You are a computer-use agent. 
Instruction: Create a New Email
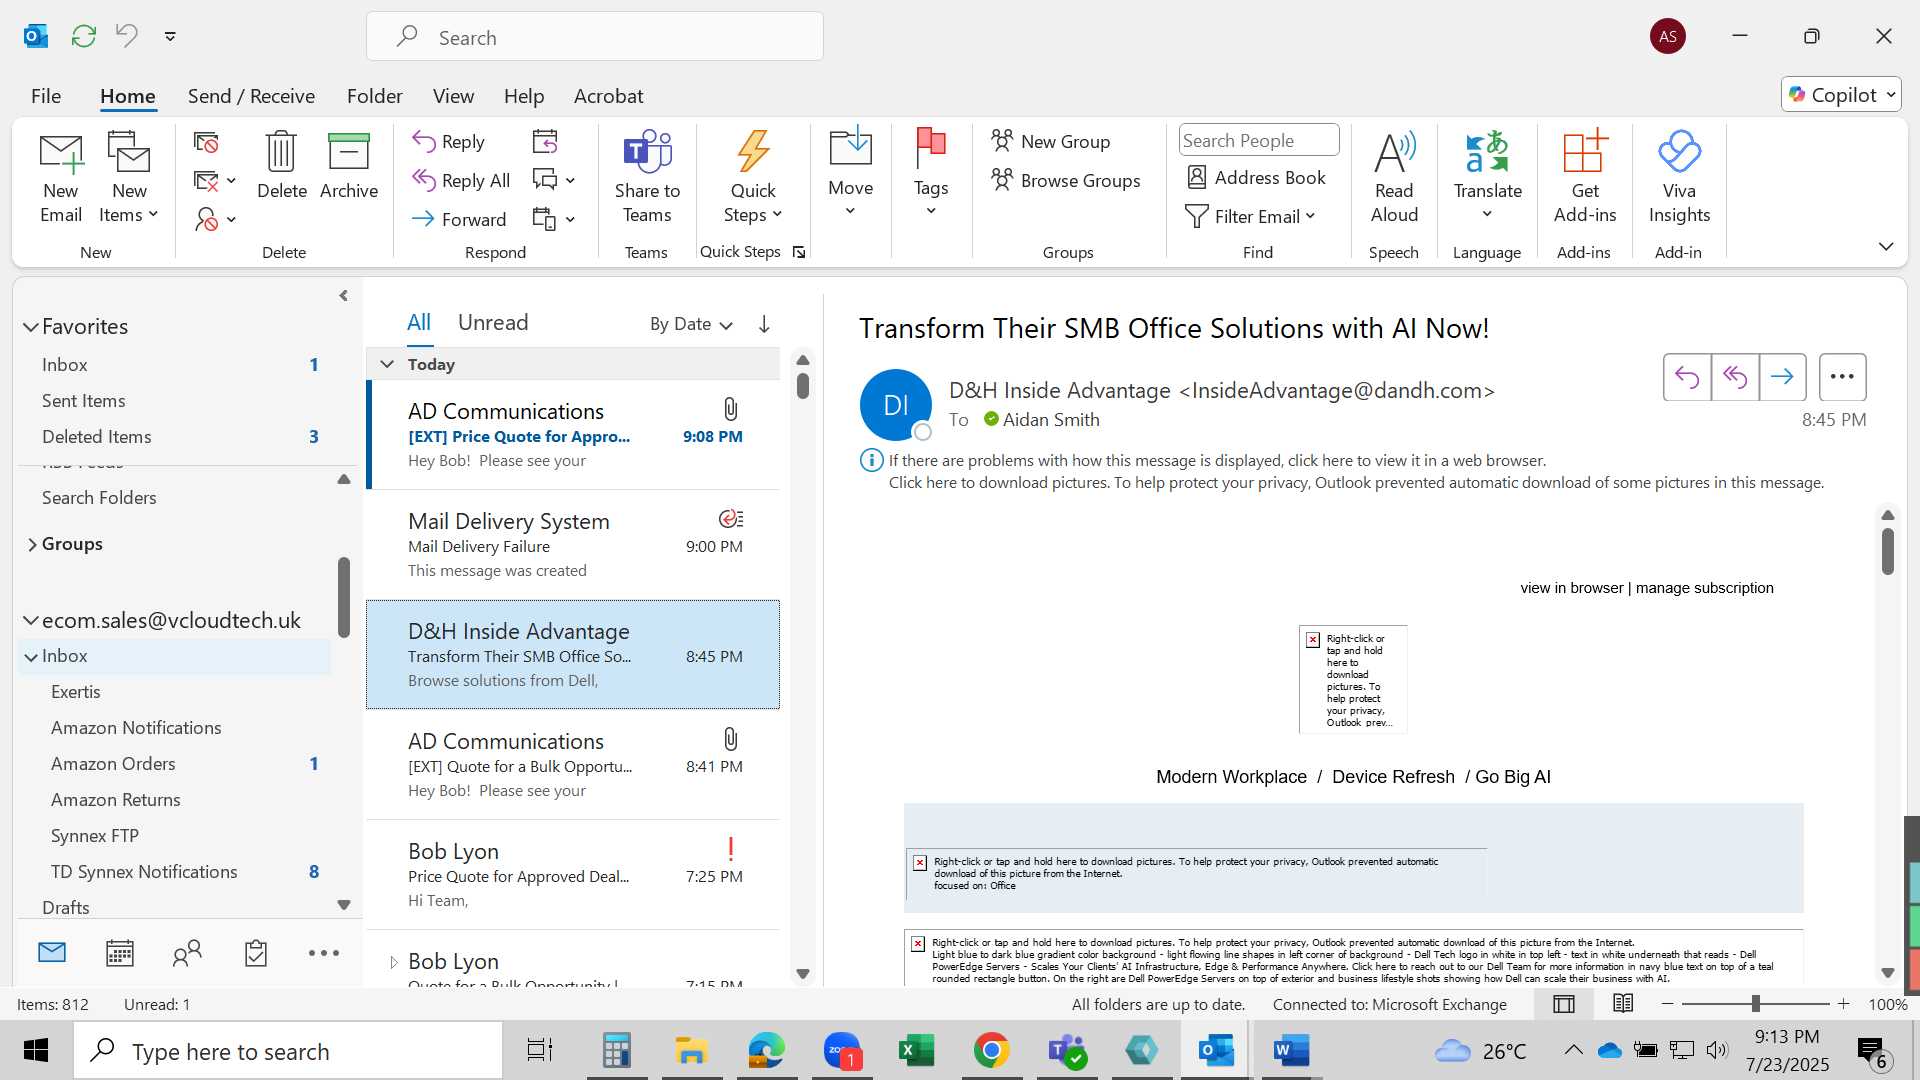(x=61, y=178)
